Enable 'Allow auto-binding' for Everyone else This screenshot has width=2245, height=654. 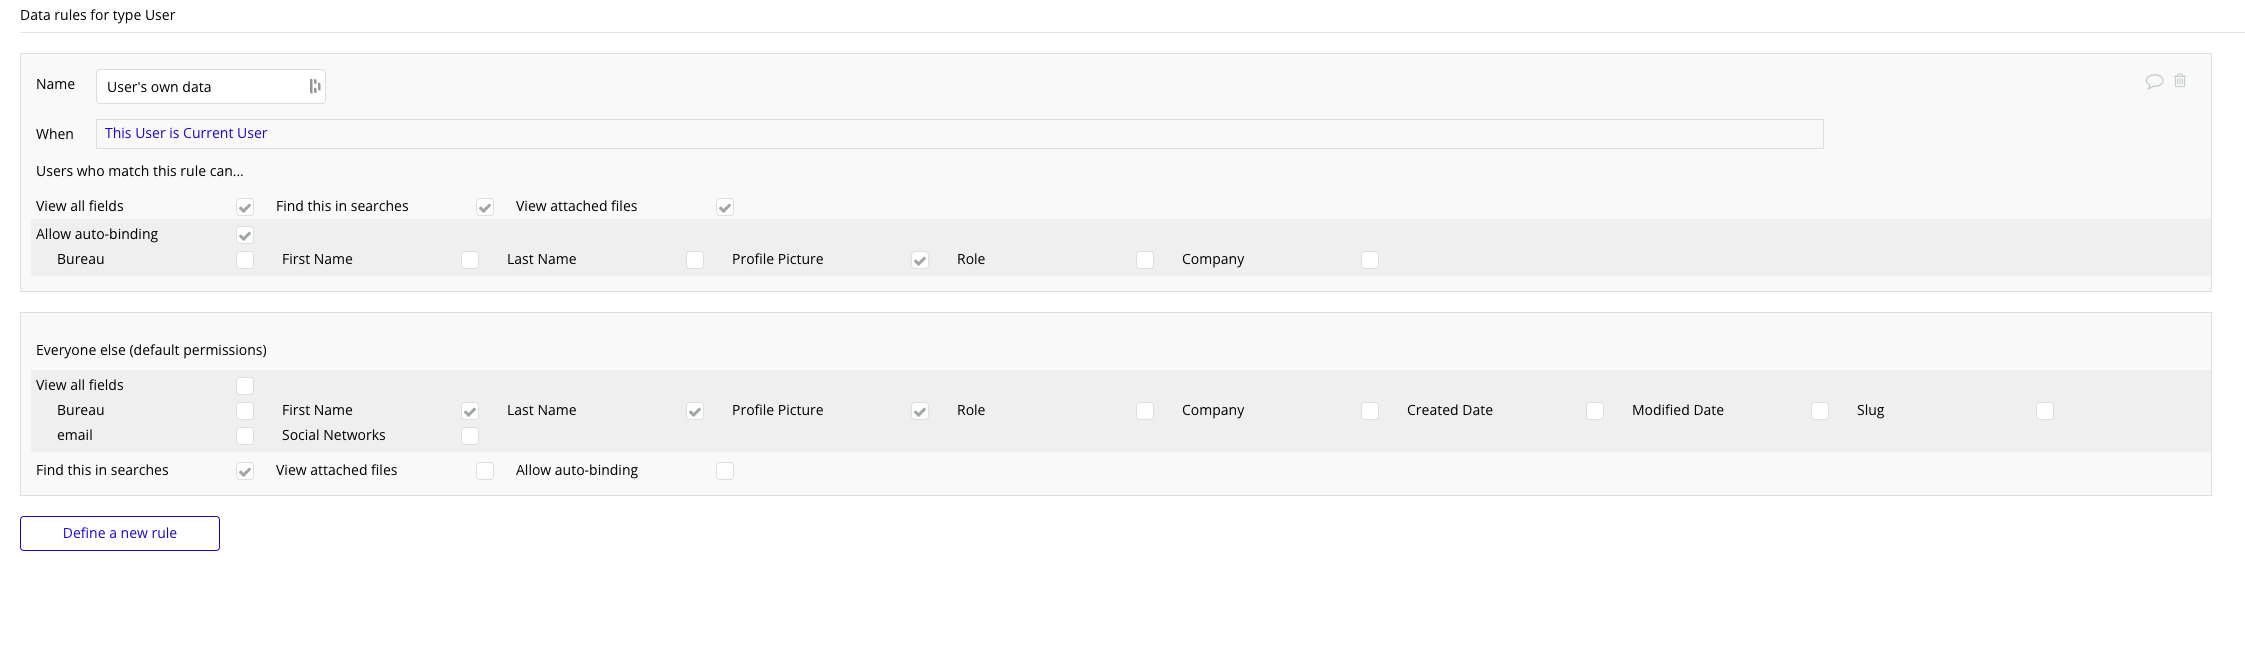(x=725, y=471)
